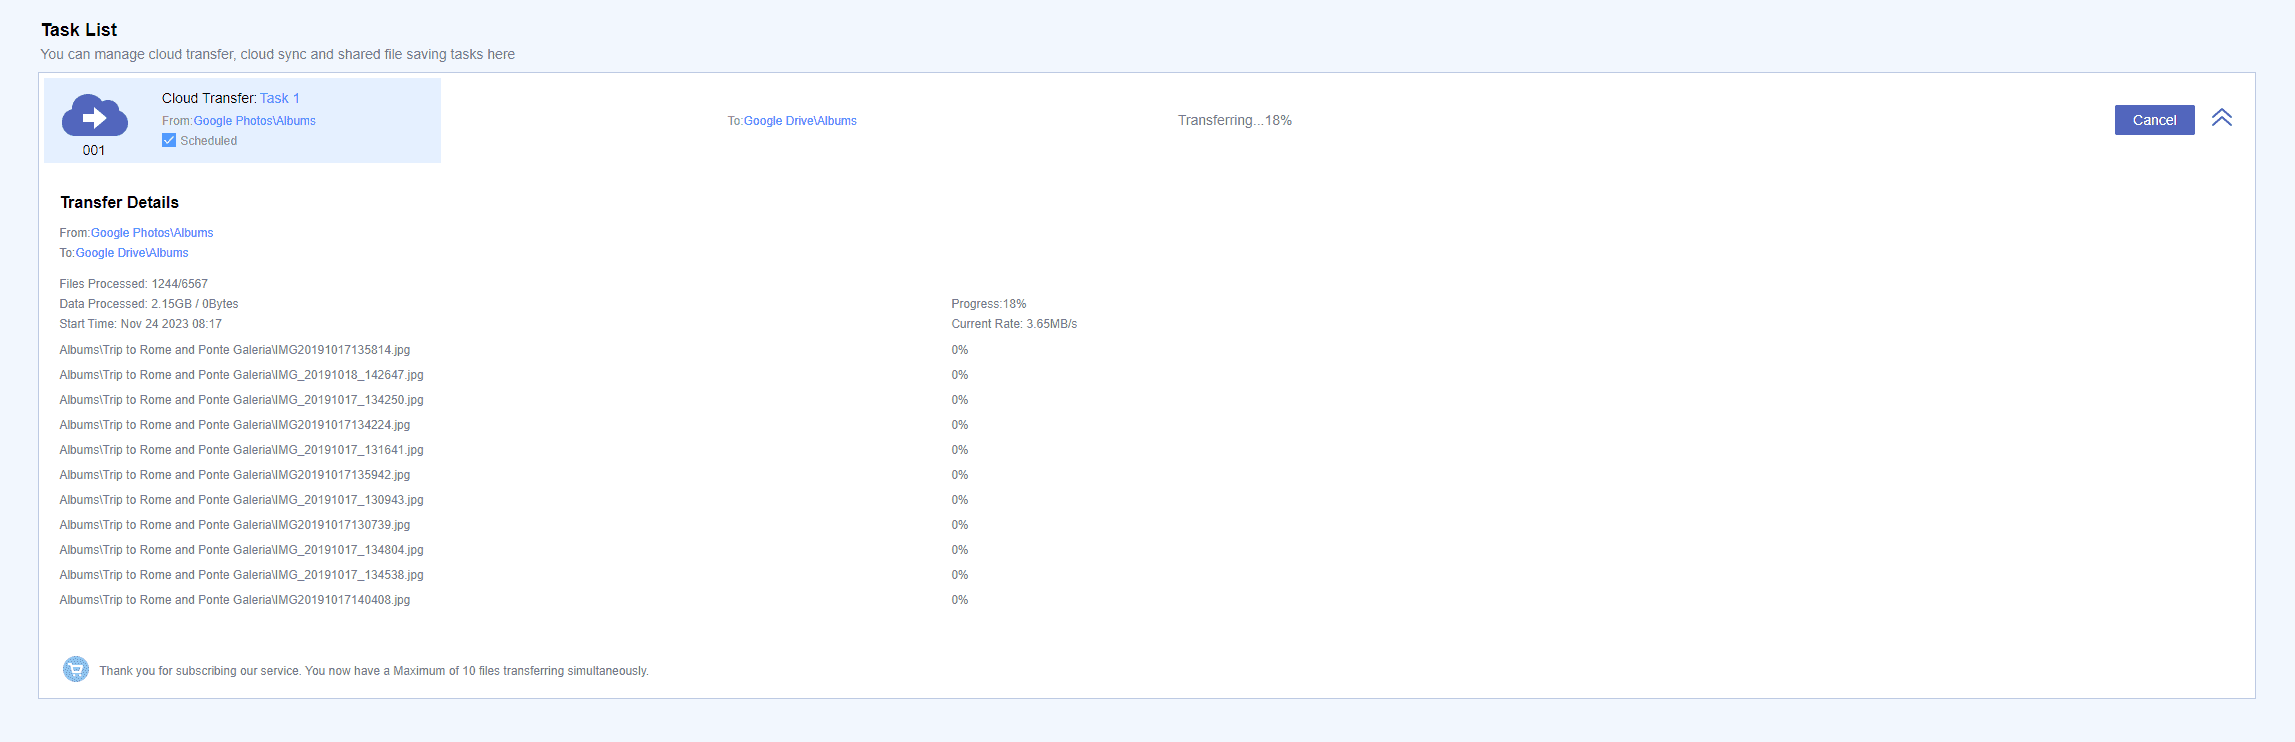
Task: Open the Task 1 link
Action: (x=279, y=98)
